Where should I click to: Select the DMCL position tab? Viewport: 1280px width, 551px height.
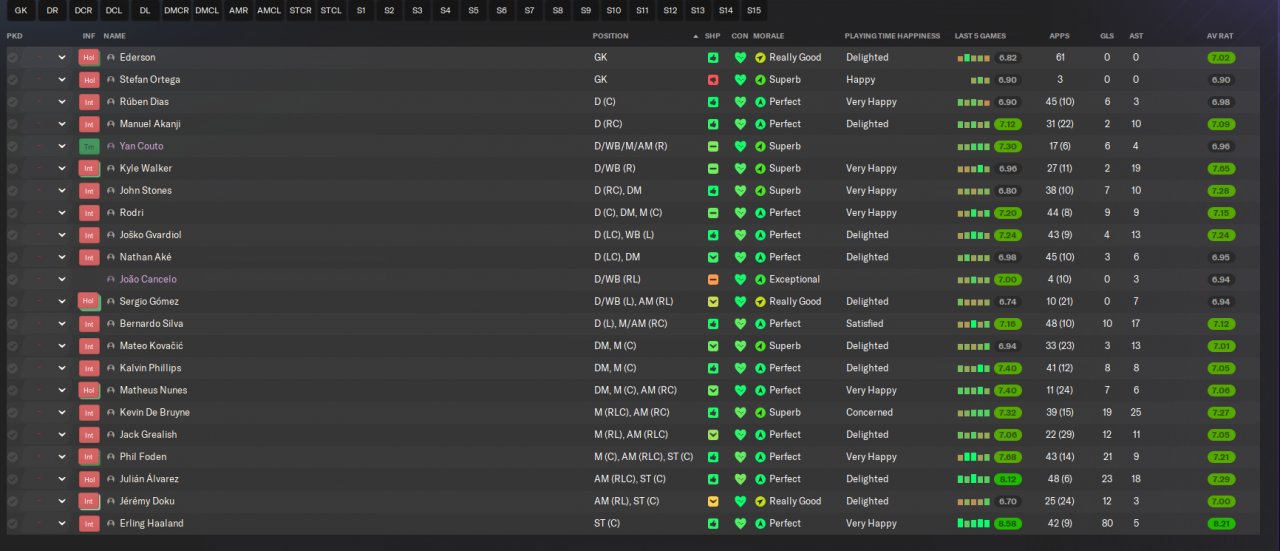pos(207,10)
